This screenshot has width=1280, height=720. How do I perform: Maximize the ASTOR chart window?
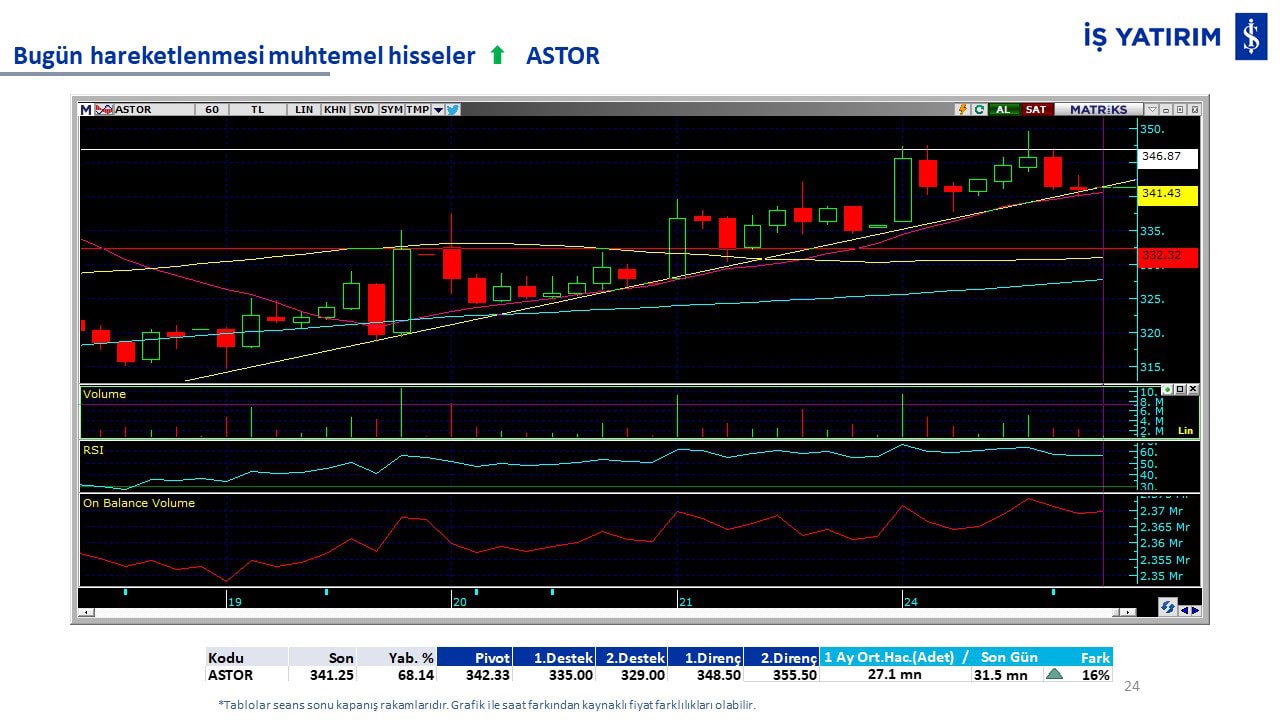(x=1180, y=110)
